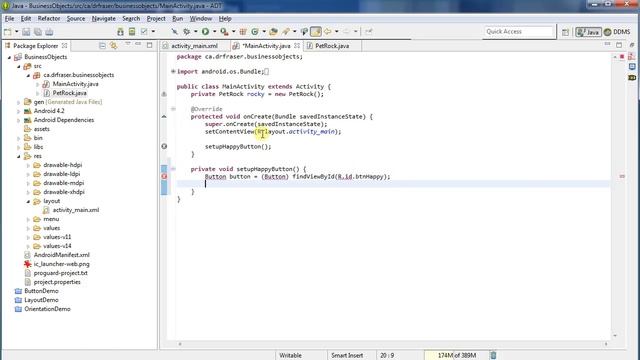Screen dimensions: 640x360
Task: Open the Refactor menu
Action: (x=49, y=19)
